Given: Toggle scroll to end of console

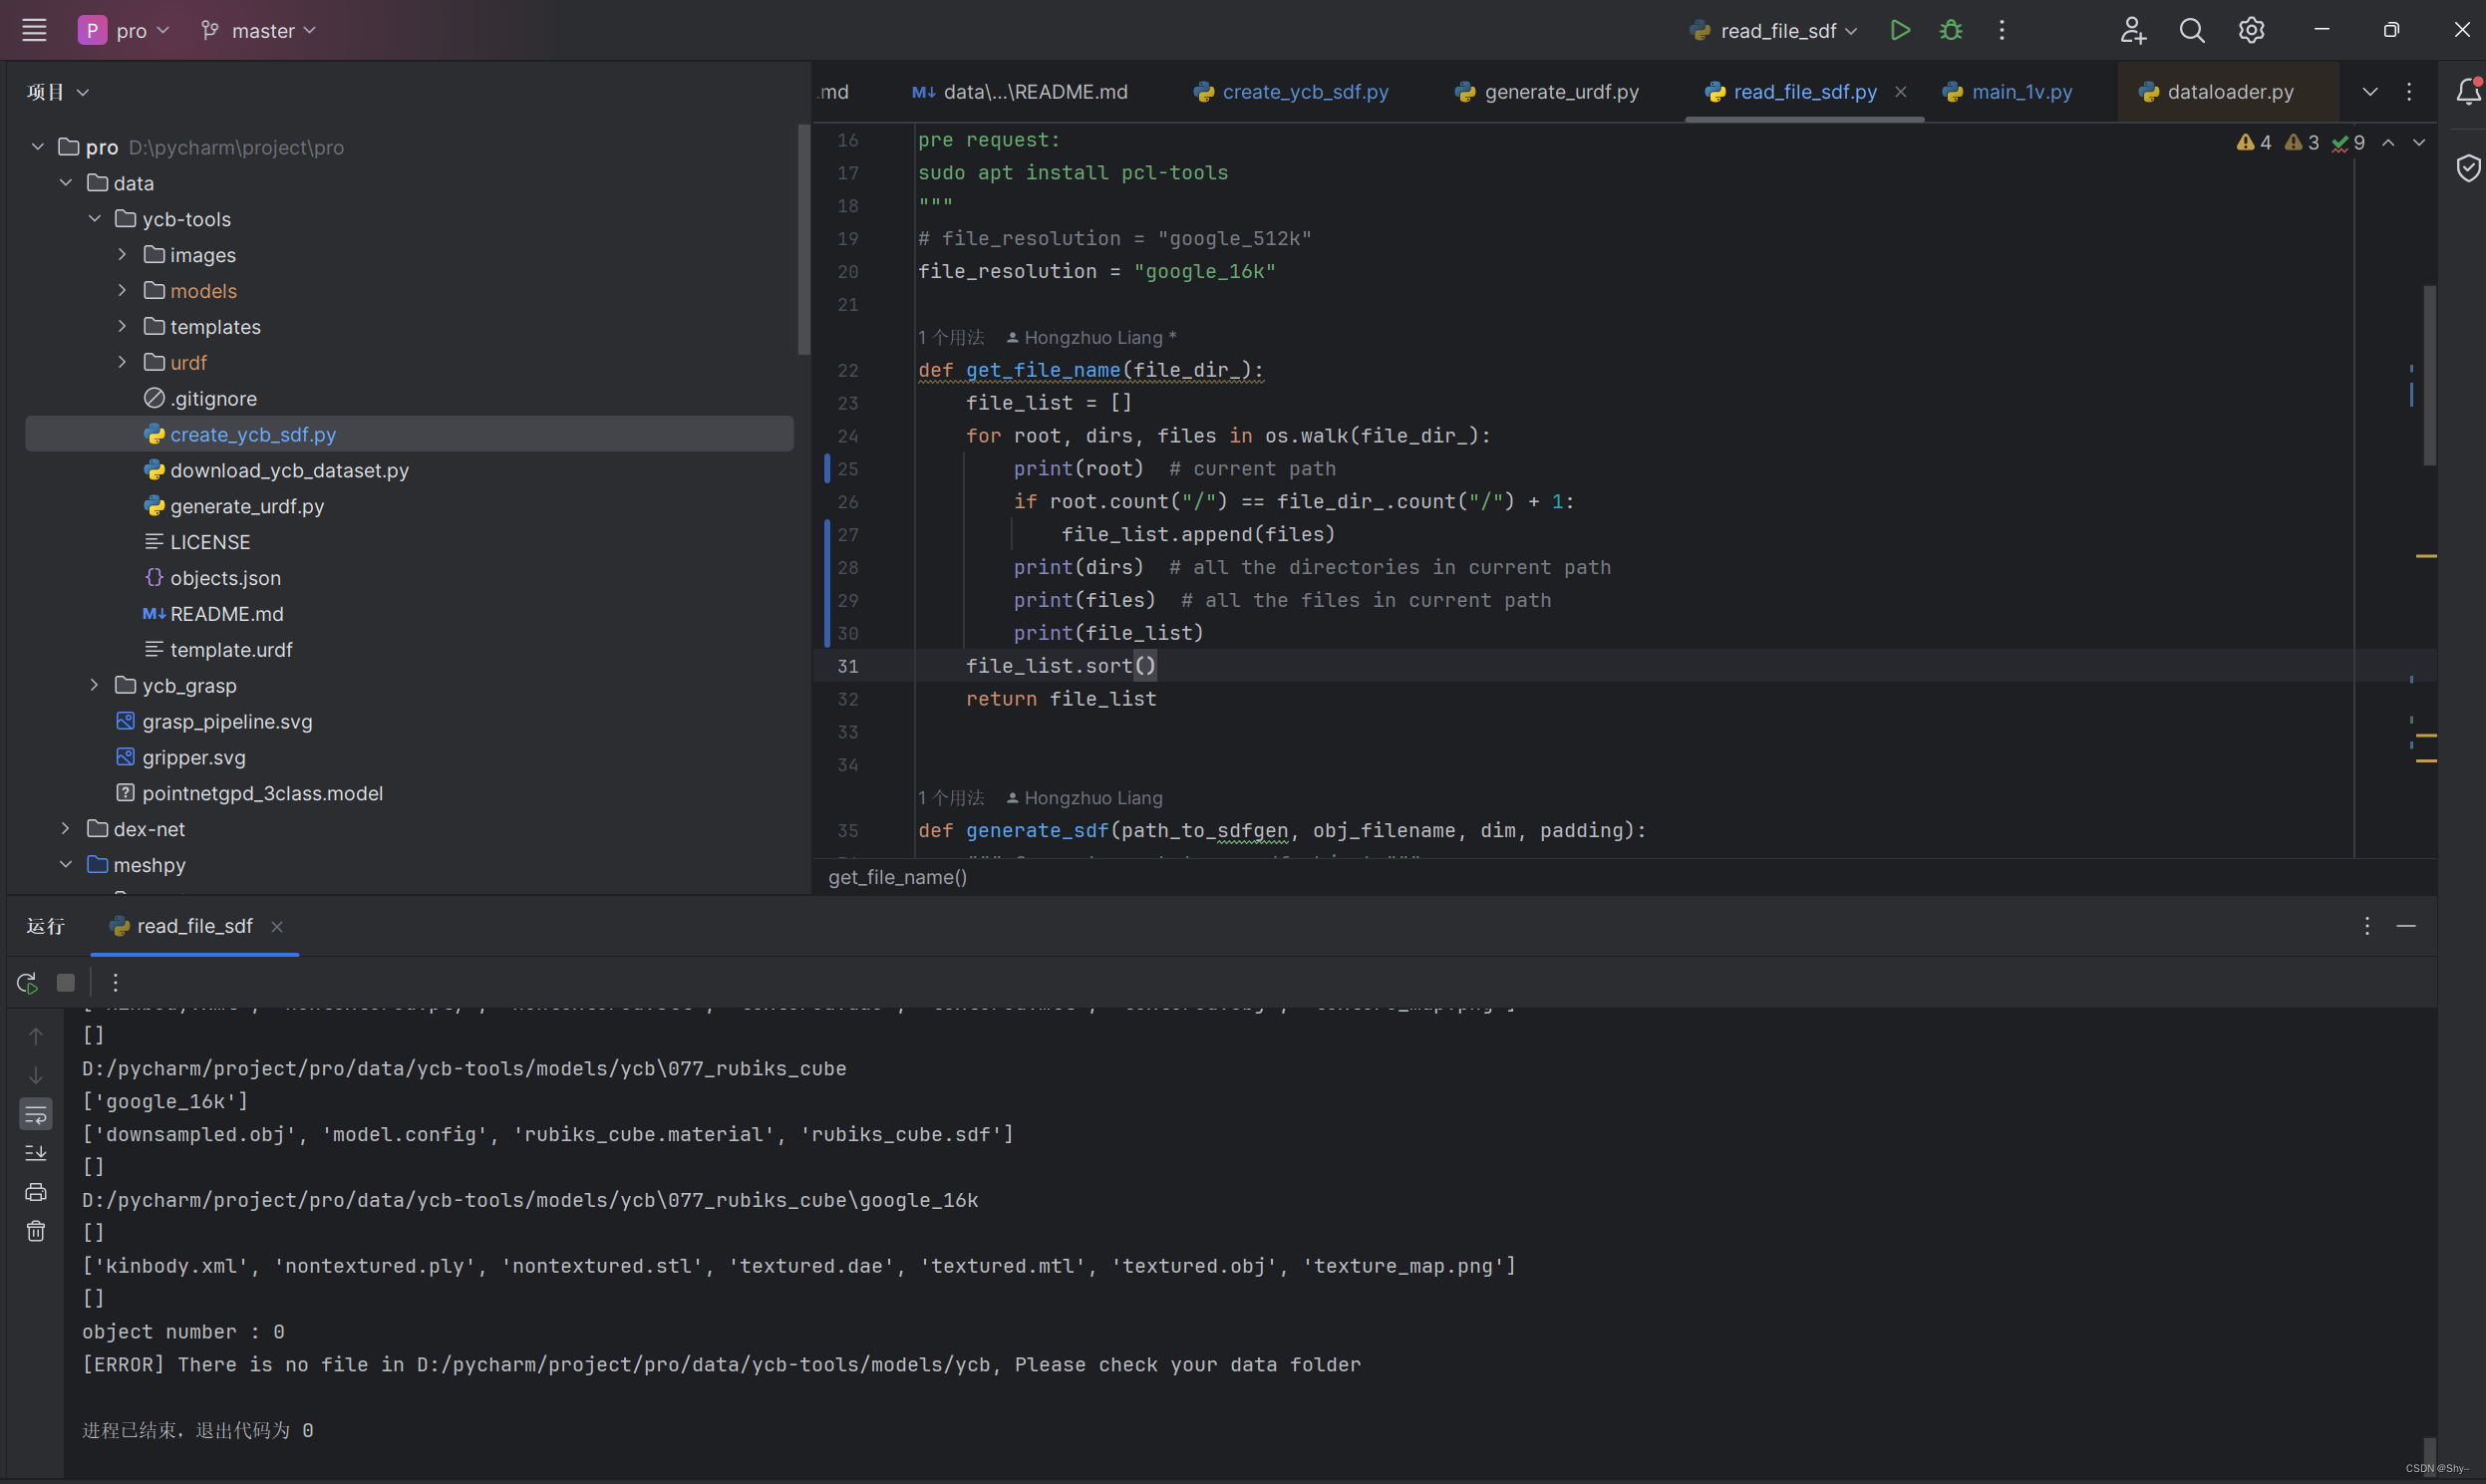Looking at the screenshot, I should 36,1153.
